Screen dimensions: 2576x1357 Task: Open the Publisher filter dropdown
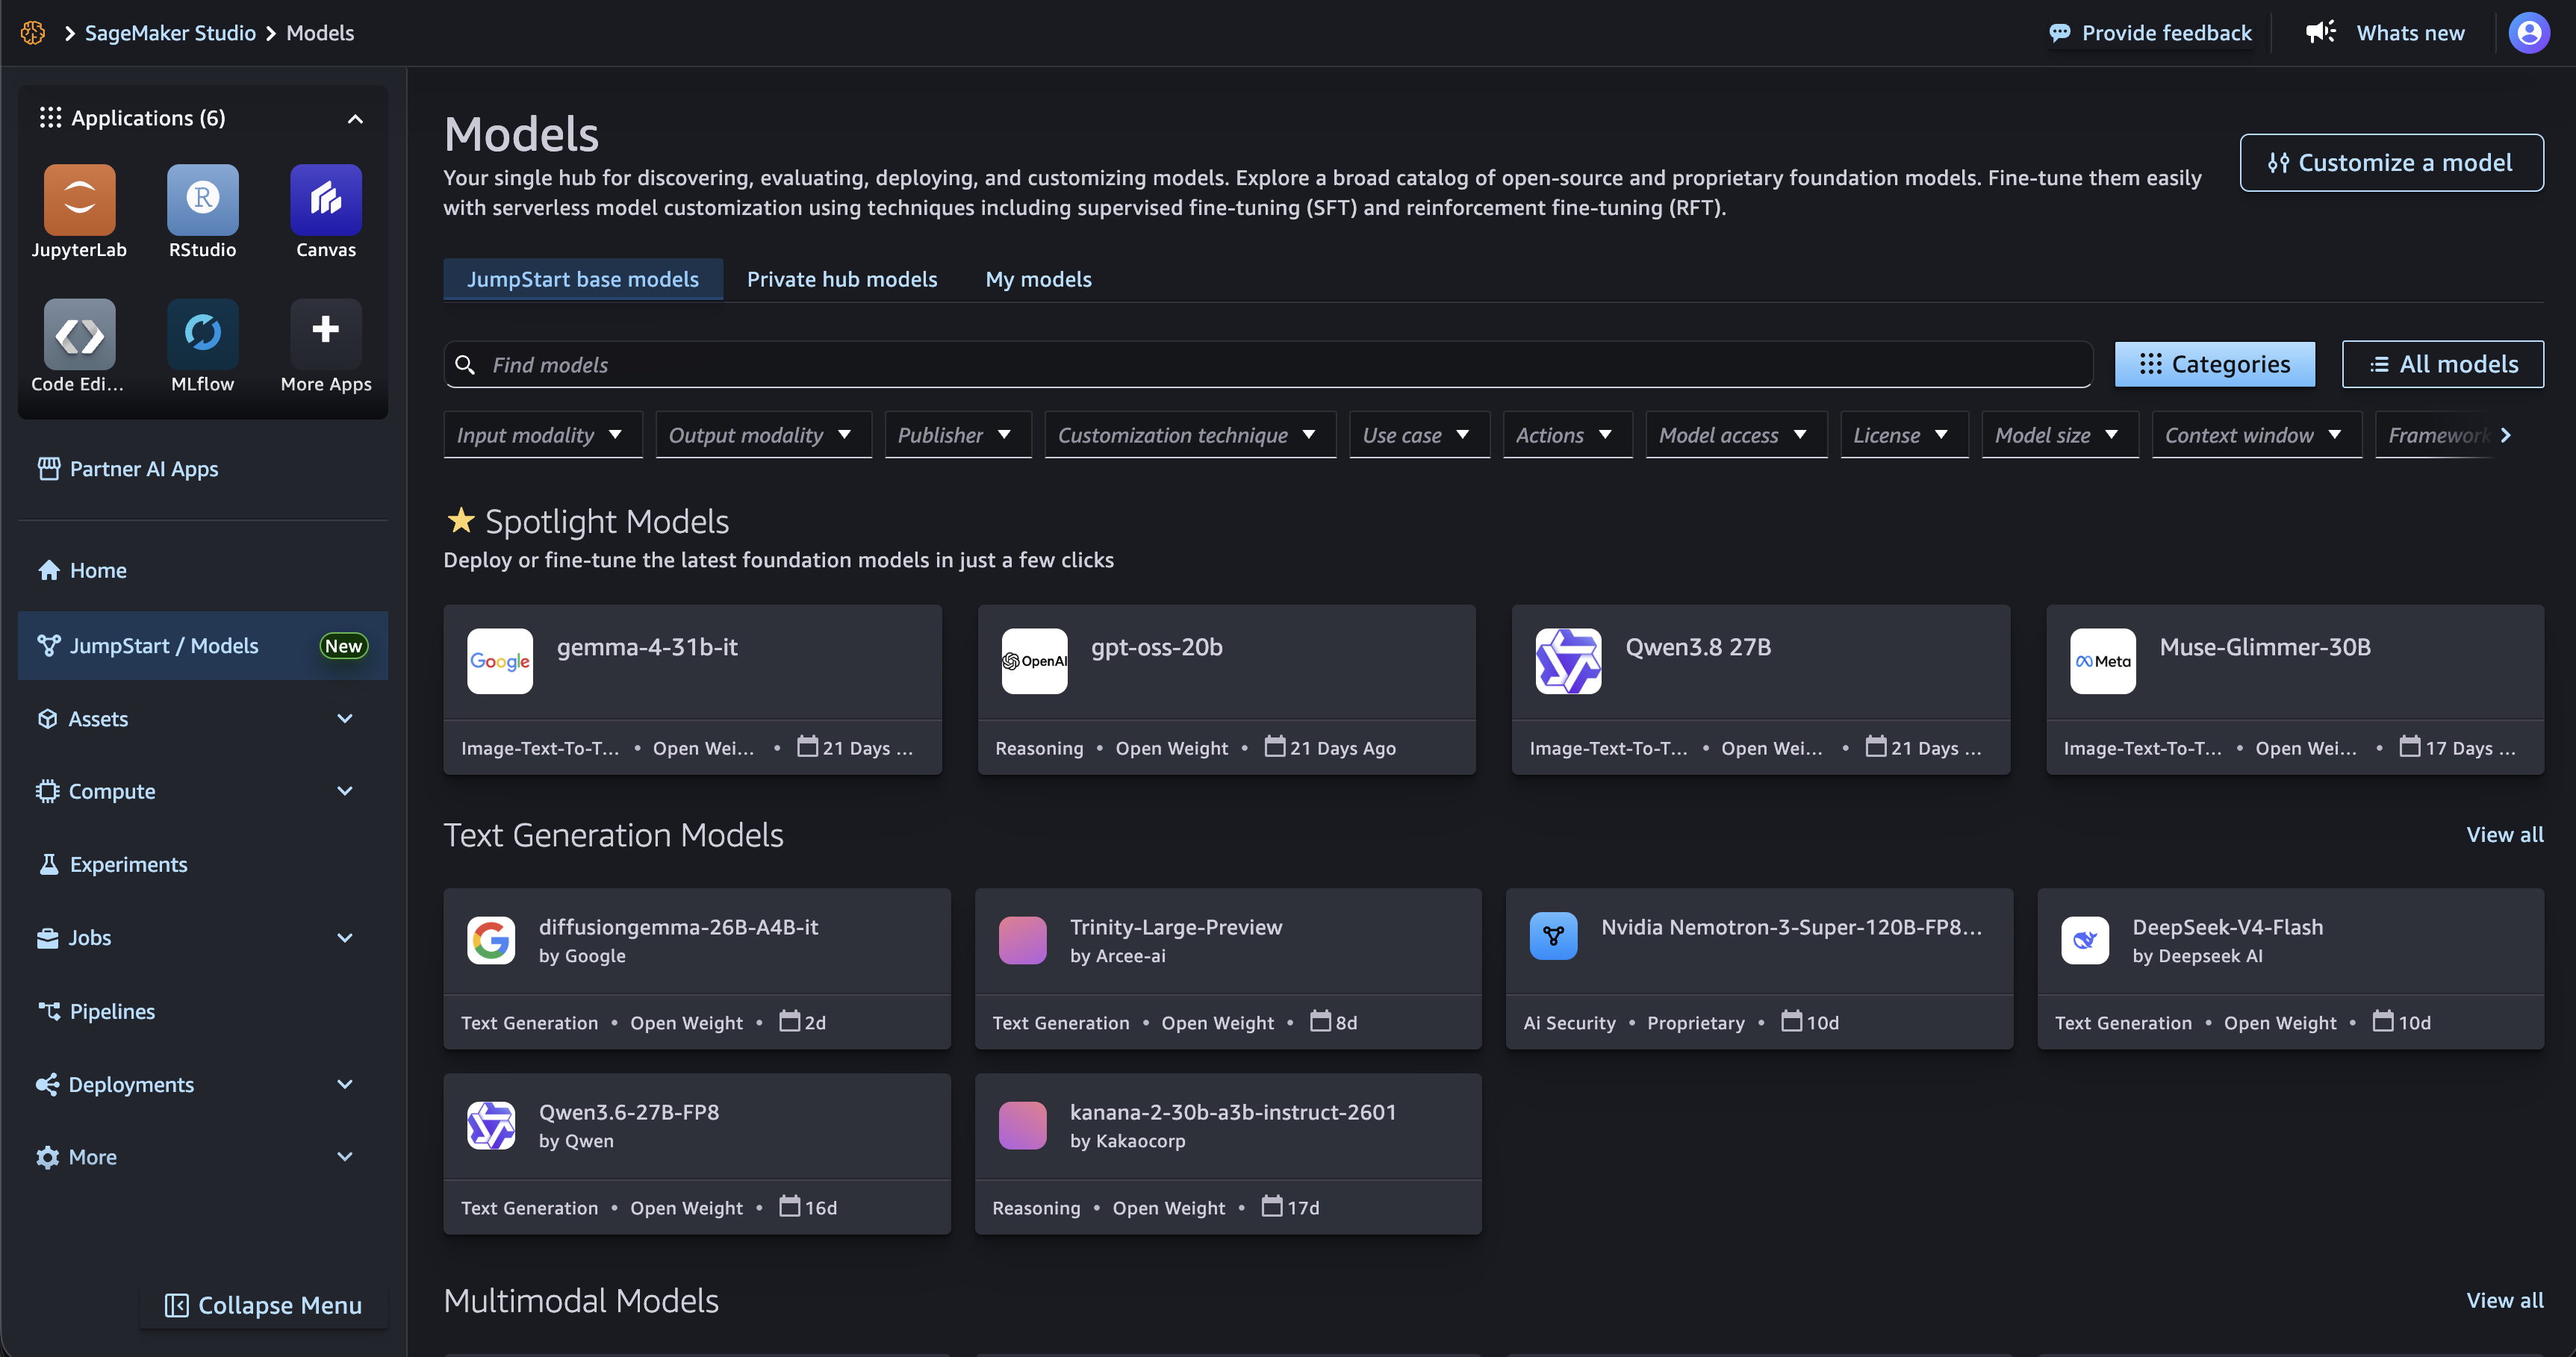pos(957,435)
